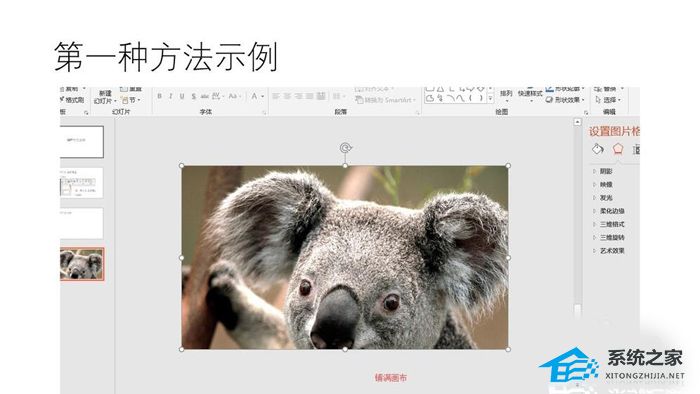Select Size & Properties tab icon
This screenshot has width=700, height=394.
coord(636,149)
